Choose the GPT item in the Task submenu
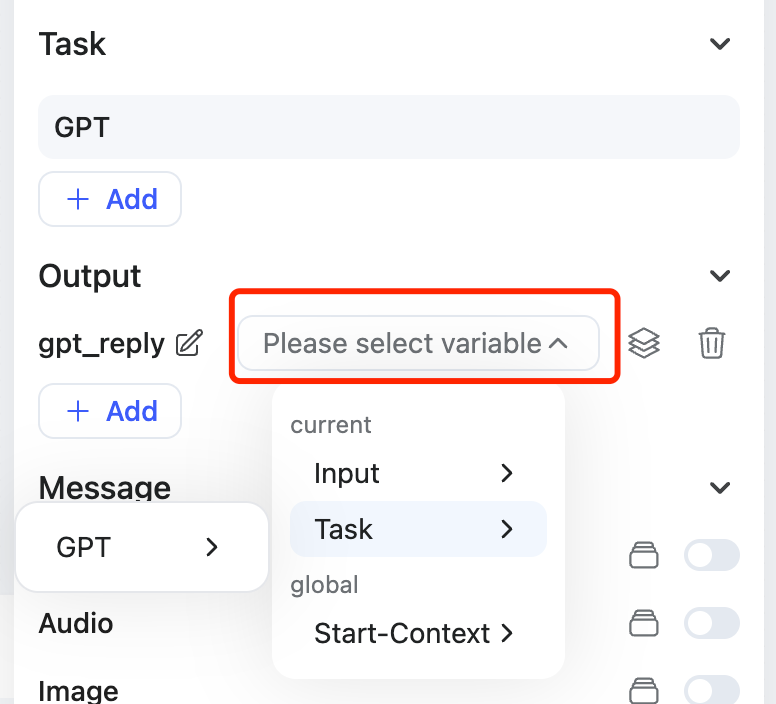 141,547
